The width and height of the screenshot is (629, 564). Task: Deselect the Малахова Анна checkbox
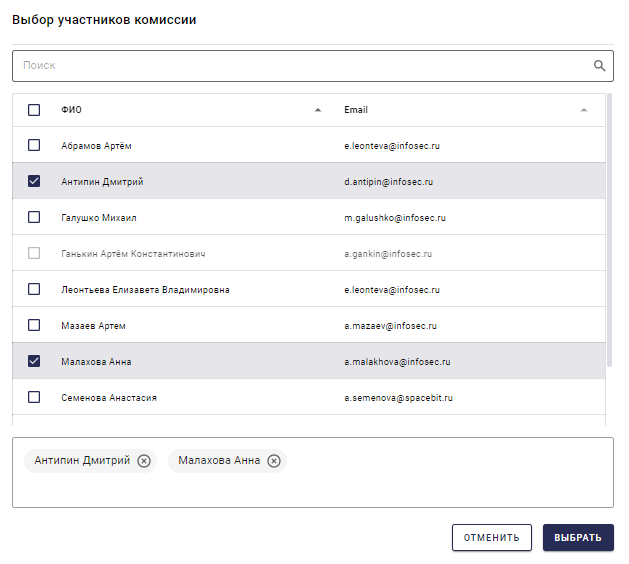(34, 361)
